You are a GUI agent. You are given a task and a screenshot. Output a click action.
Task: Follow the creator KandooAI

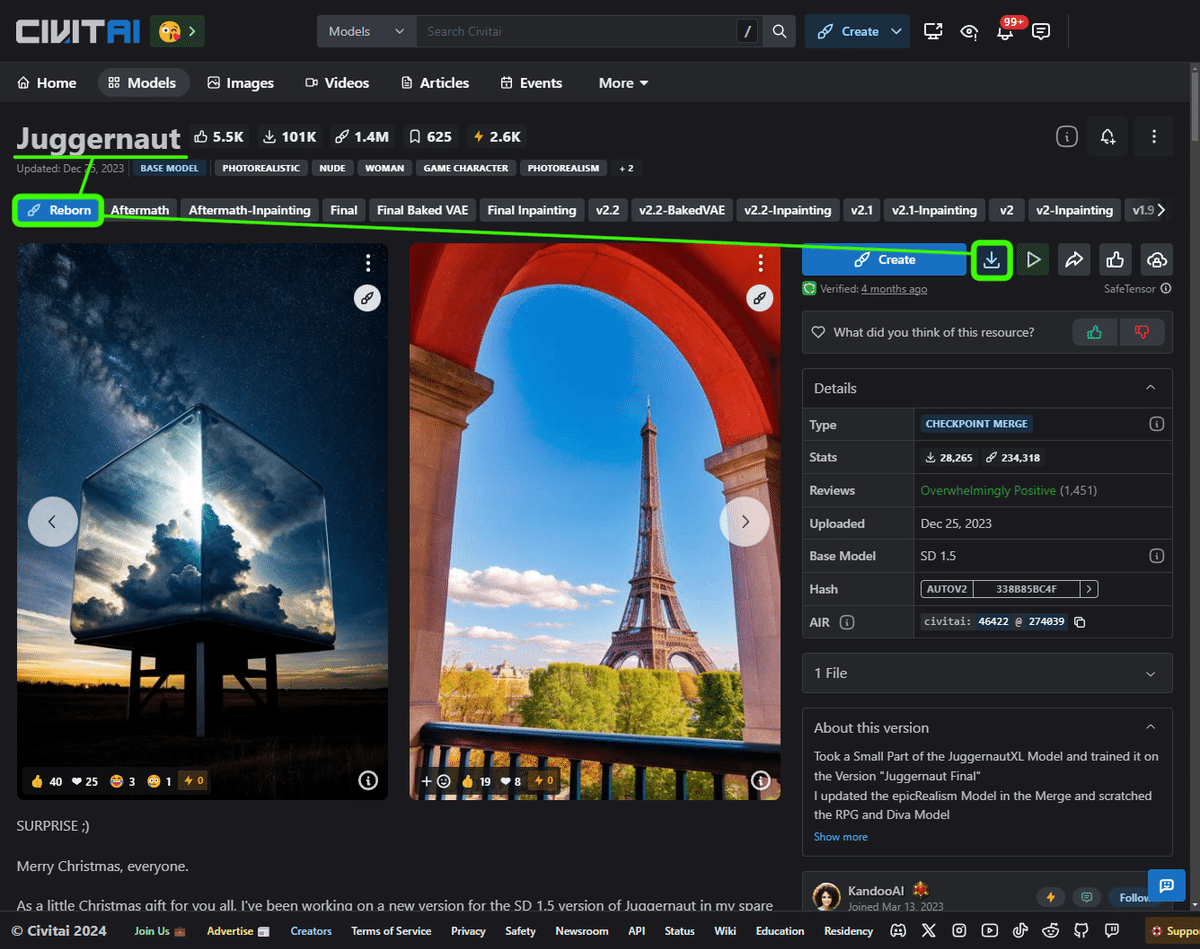[1134, 897]
